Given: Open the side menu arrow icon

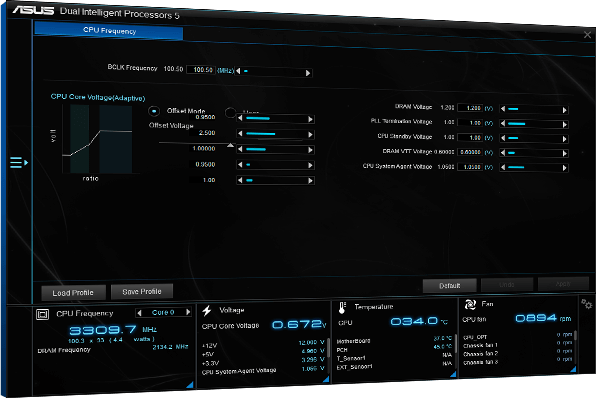Looking at the screenshot, I should [x=19, y=163].
